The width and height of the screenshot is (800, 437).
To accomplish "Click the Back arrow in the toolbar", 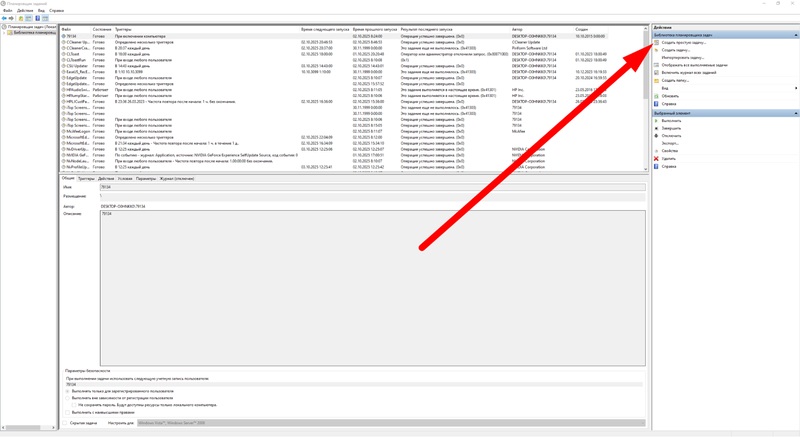I will coord(5,18).
